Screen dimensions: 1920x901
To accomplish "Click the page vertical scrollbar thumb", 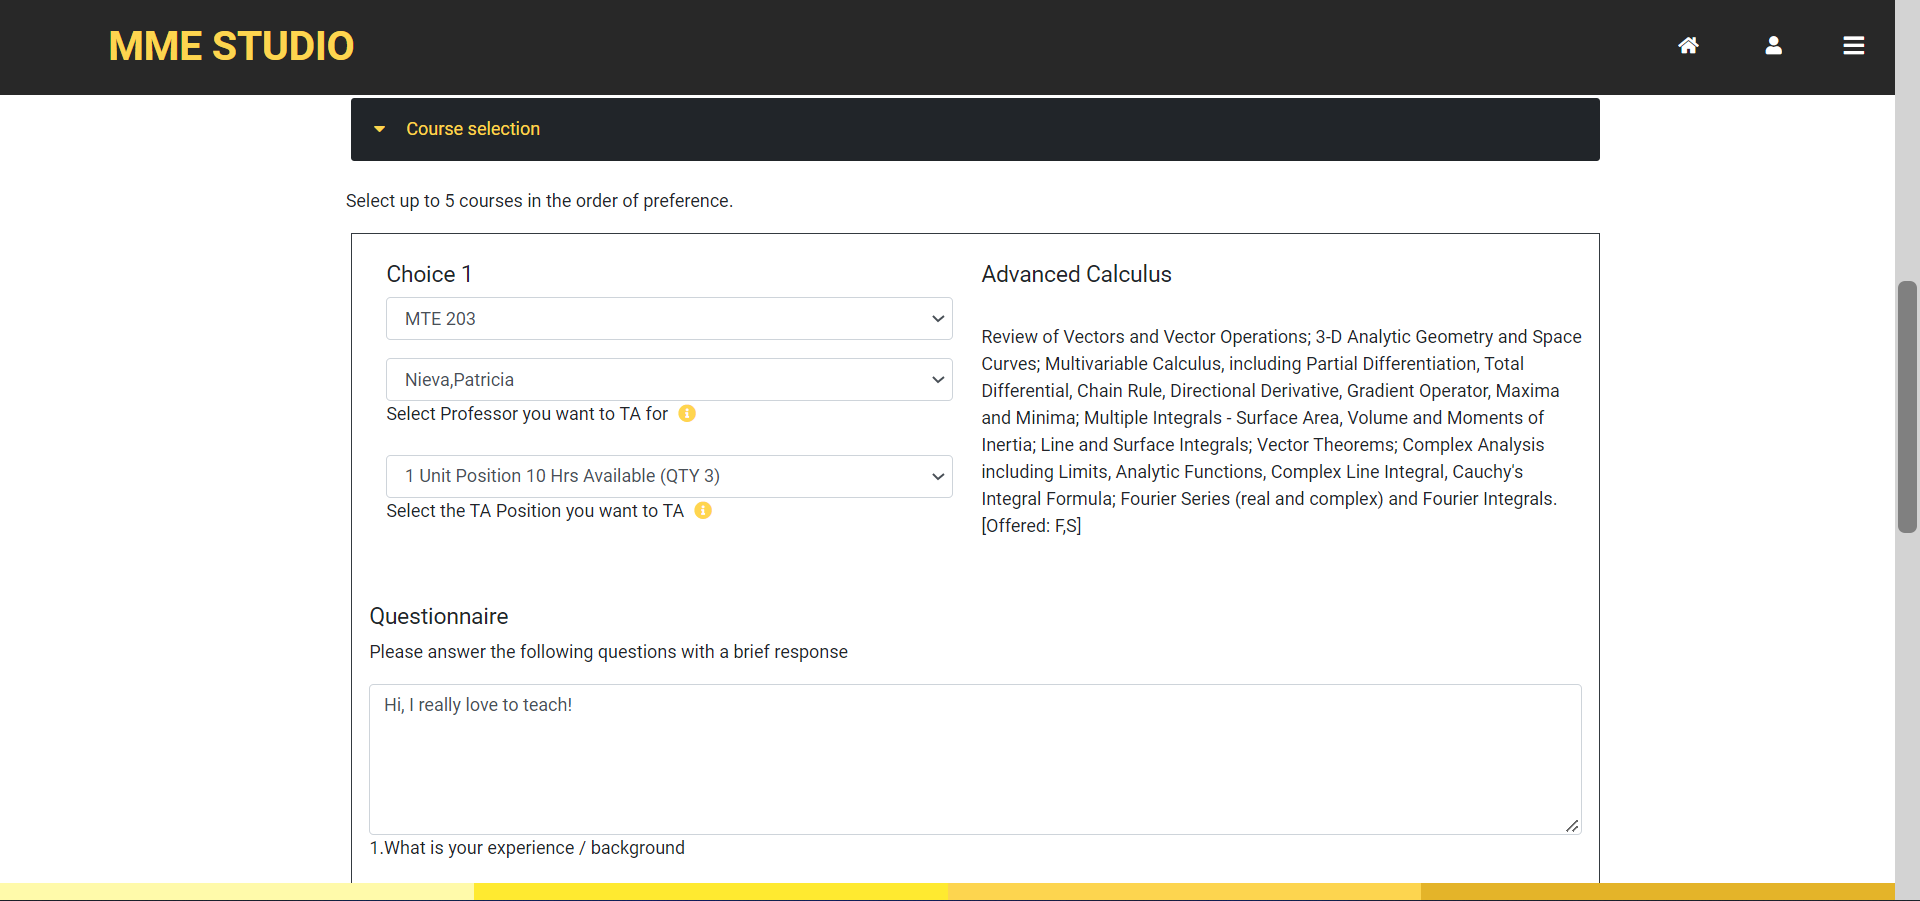I will pos(1907,407).
